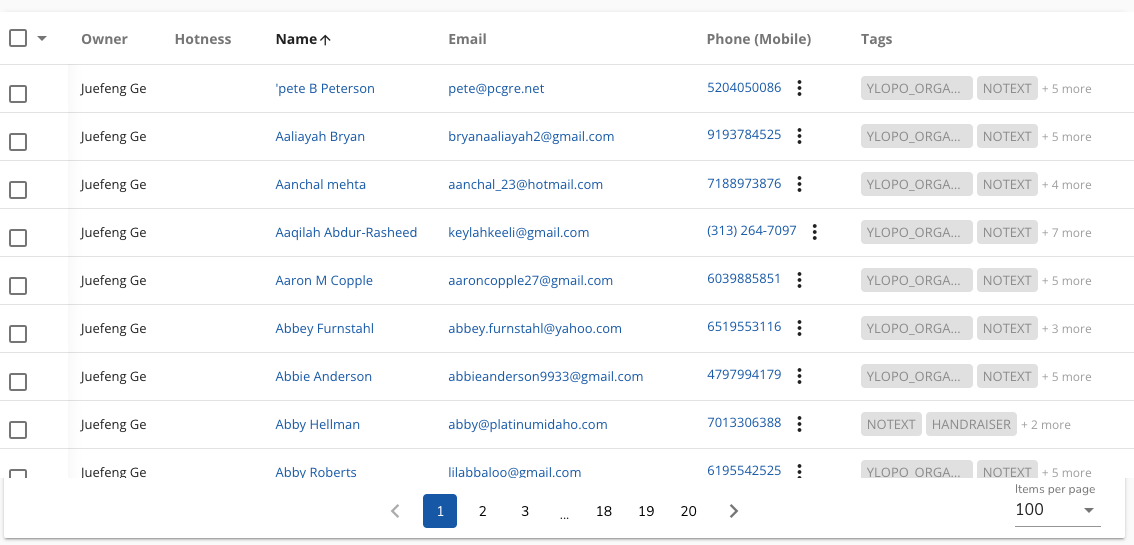Toggle the select-all checkbox in the header

18,38
